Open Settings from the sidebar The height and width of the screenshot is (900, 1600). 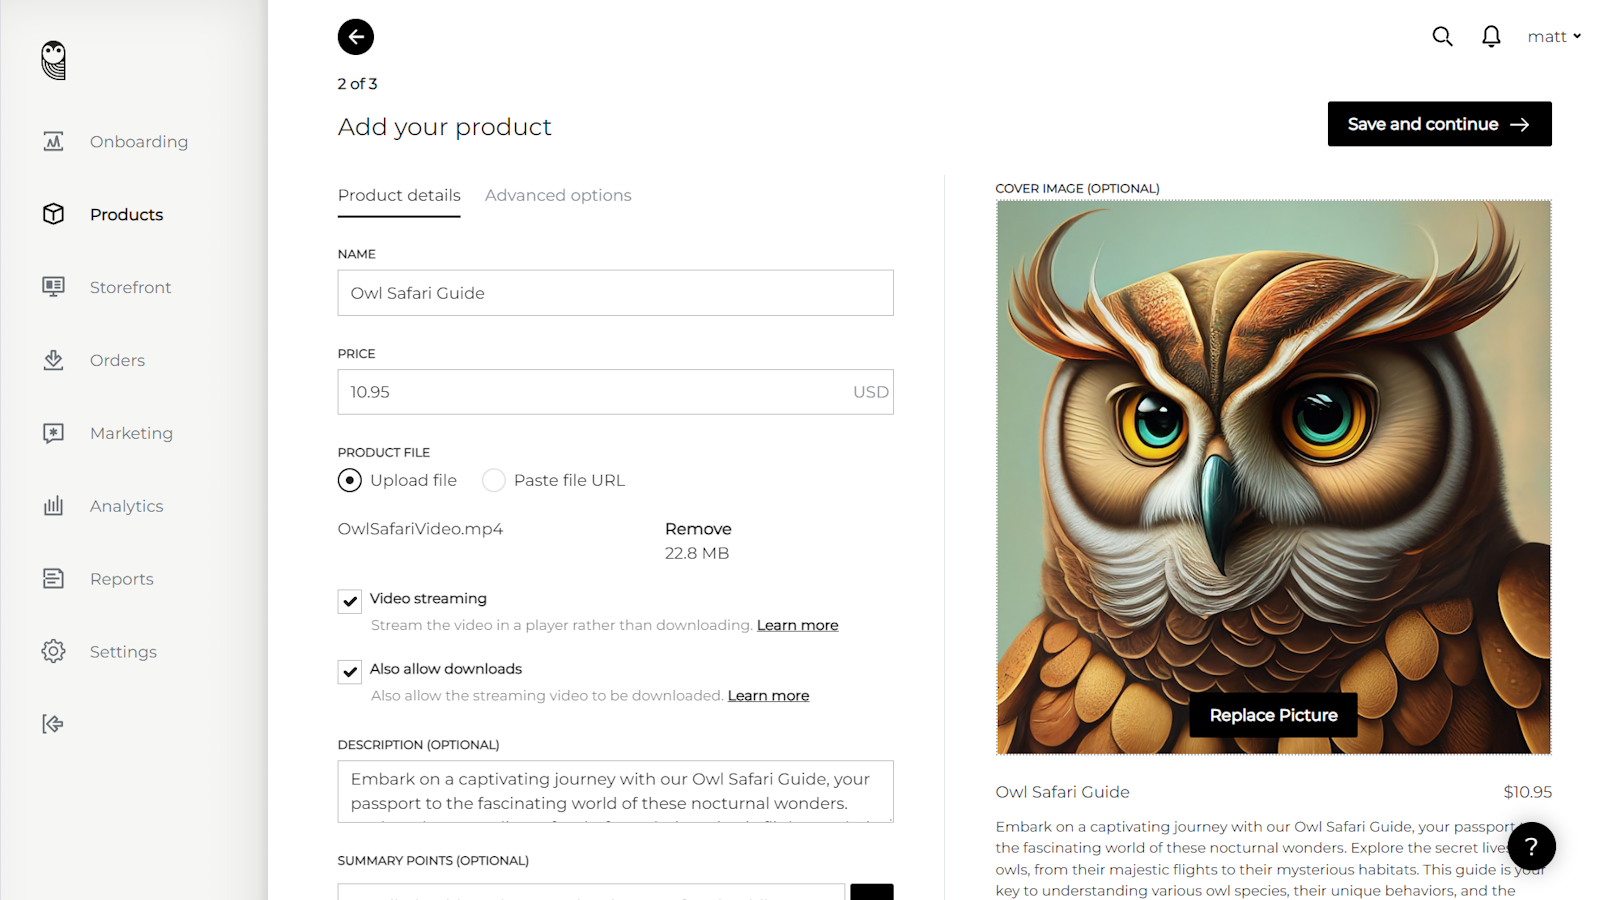(123, 651)
